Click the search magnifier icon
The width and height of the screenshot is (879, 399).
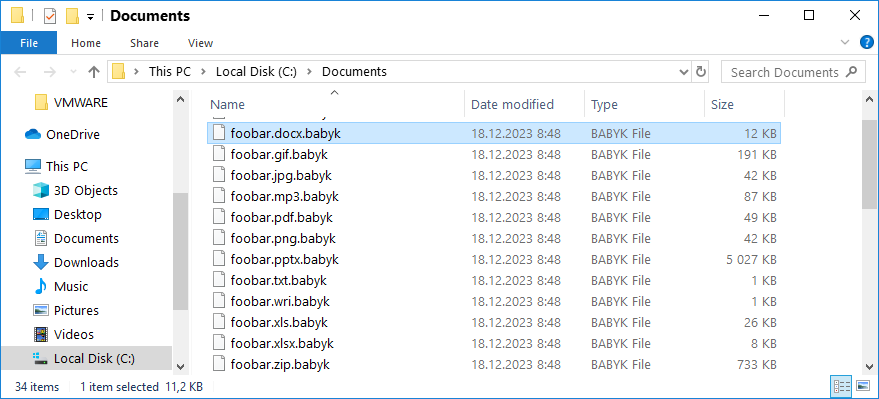click(x=852, y=72)
